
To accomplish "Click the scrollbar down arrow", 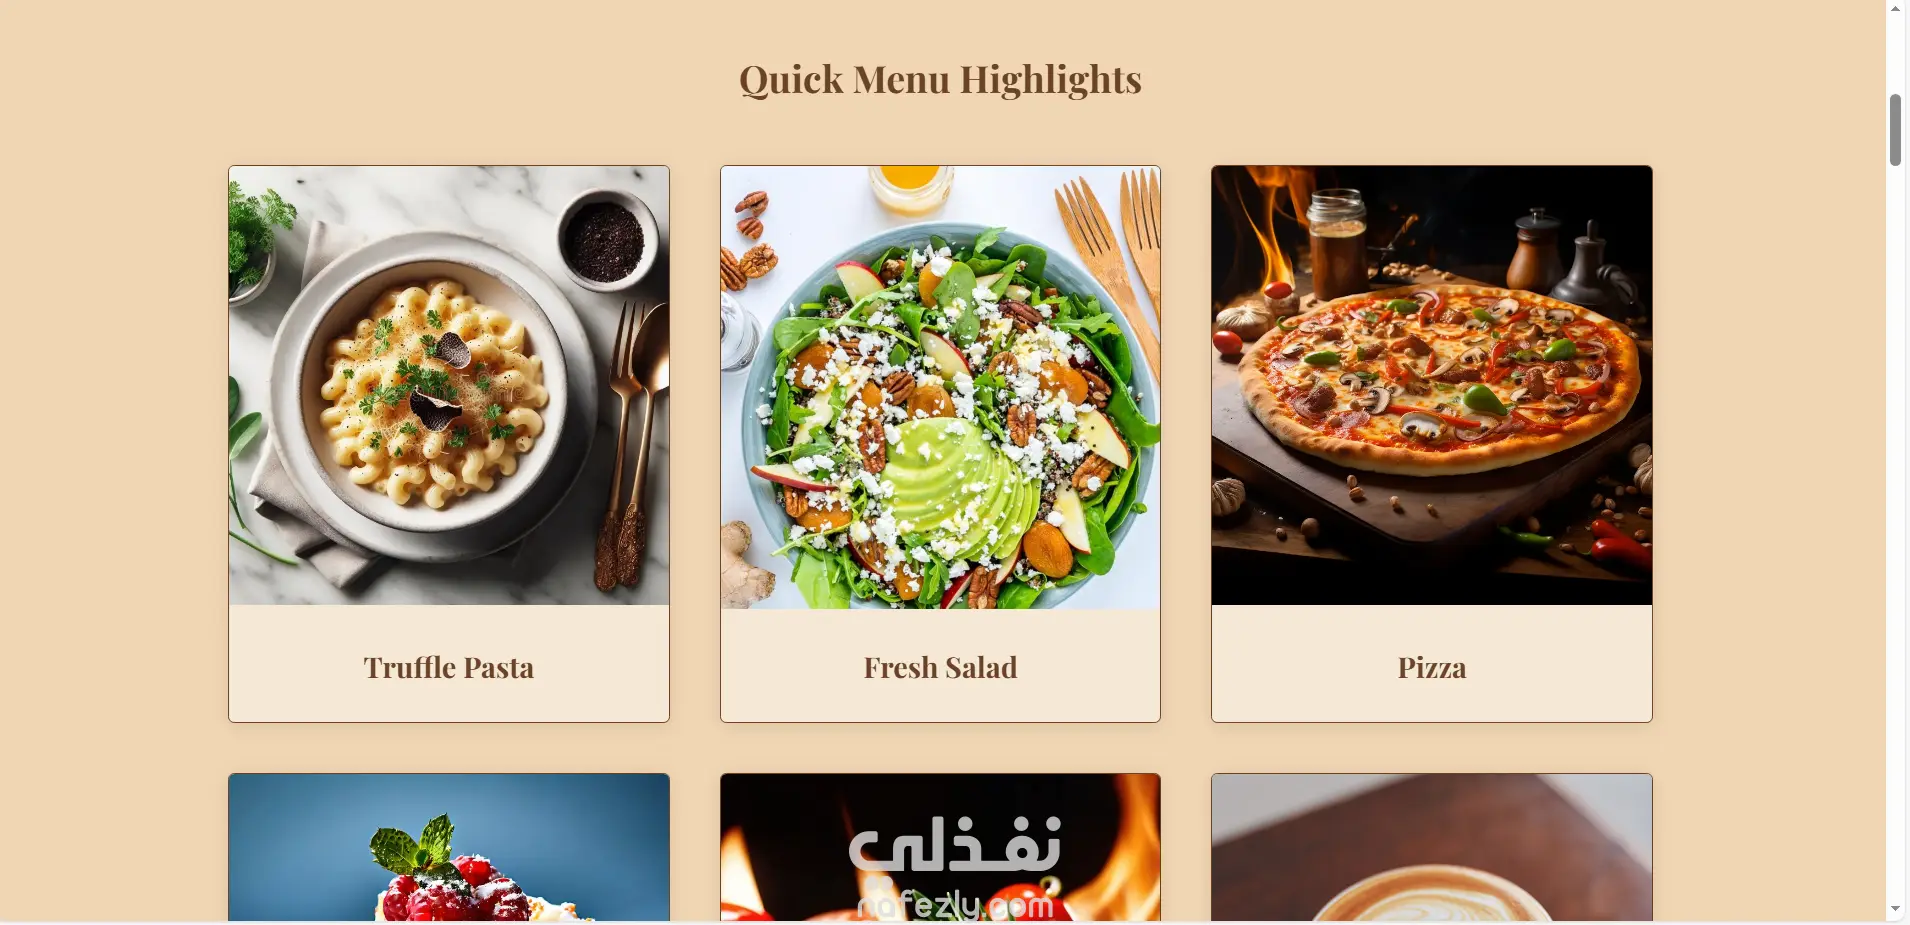I will [1895, 909].
